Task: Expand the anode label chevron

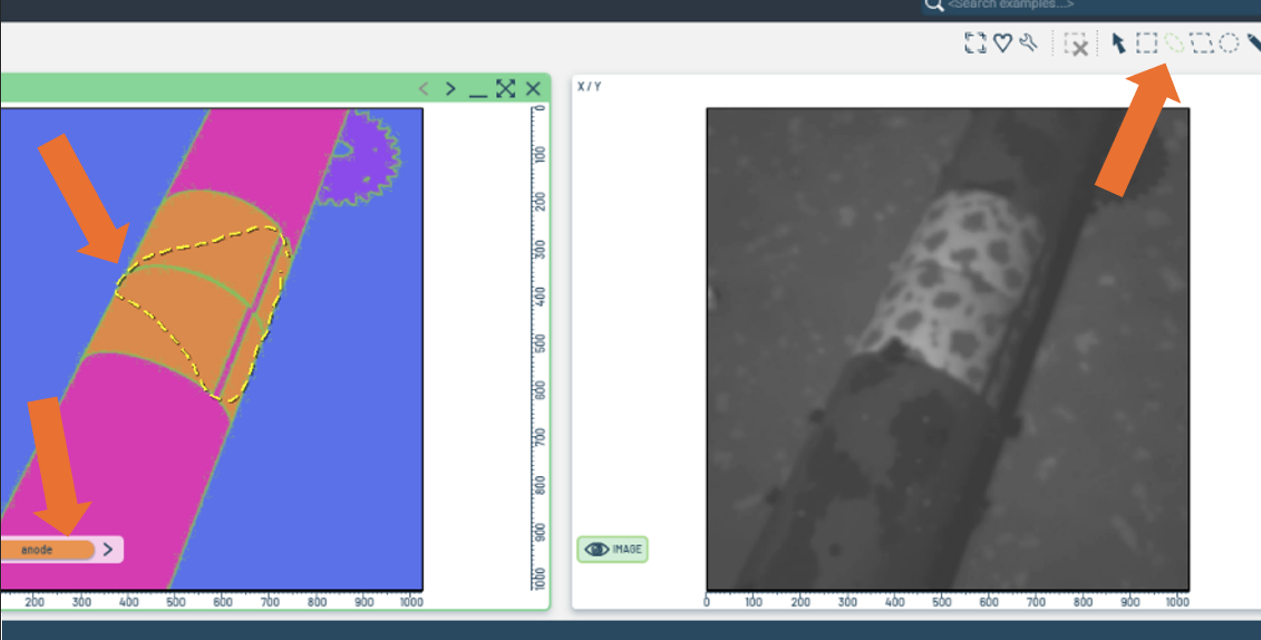Action: tap(108, 549)
